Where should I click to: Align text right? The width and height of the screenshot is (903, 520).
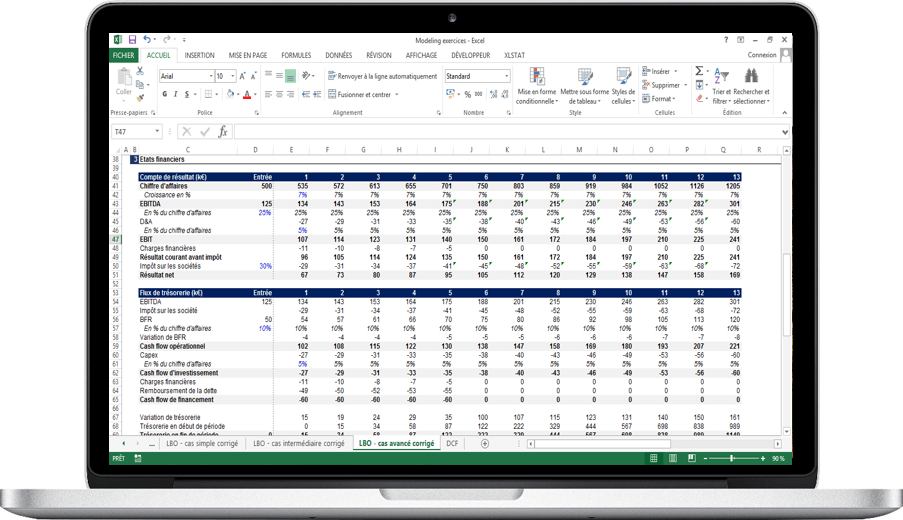pyautogui.click(x=290, y=94)
